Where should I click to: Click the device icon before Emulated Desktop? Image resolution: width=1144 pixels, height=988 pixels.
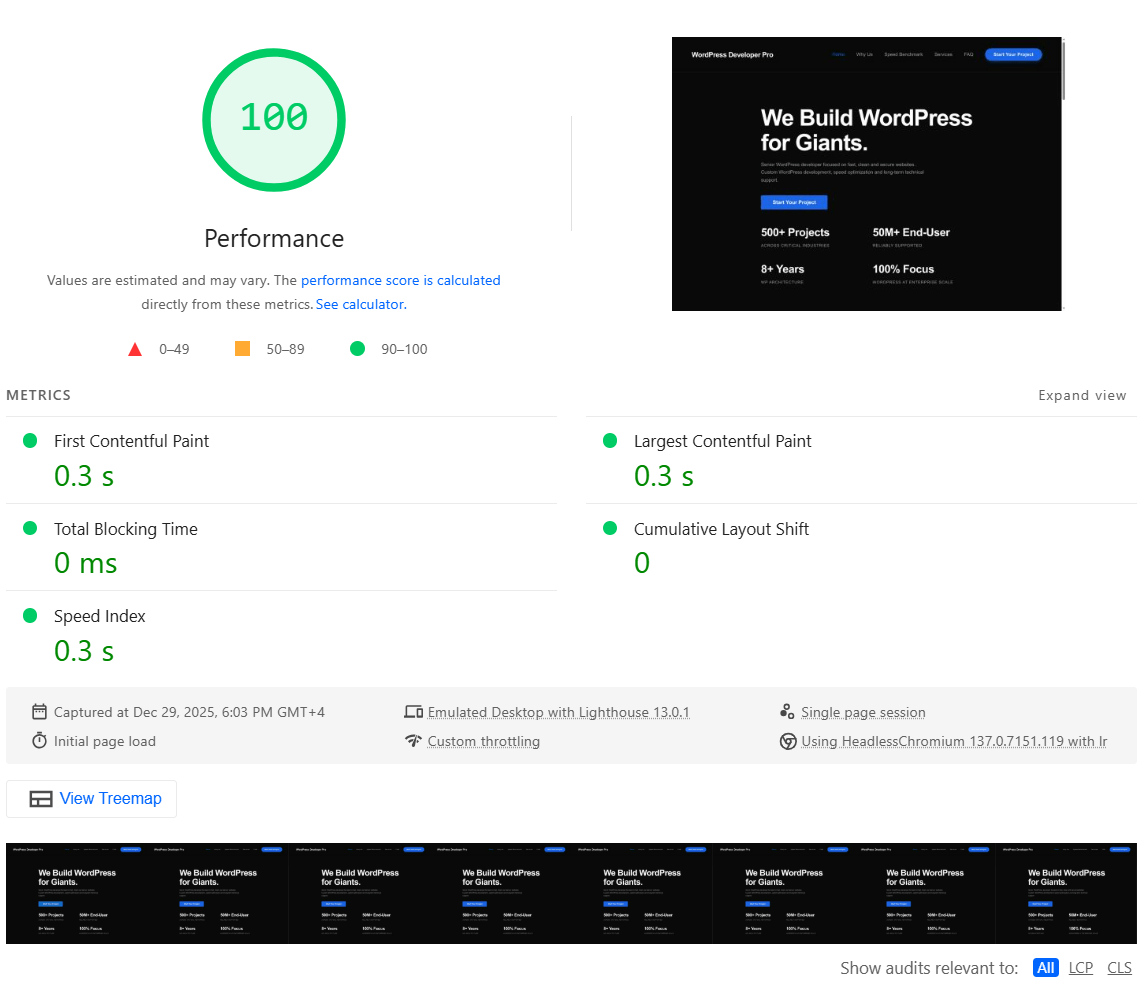414,711
